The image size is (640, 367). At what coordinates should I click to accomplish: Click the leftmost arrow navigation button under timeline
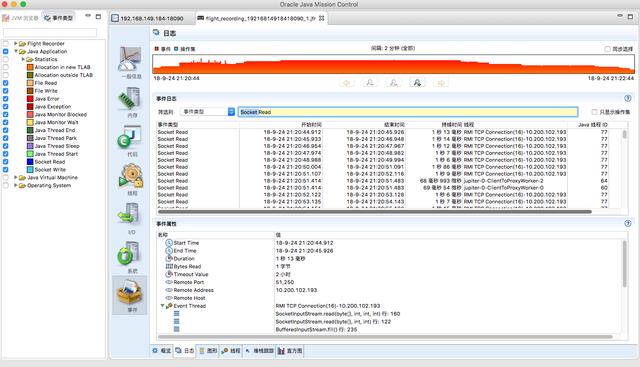[x=347, y=83]
